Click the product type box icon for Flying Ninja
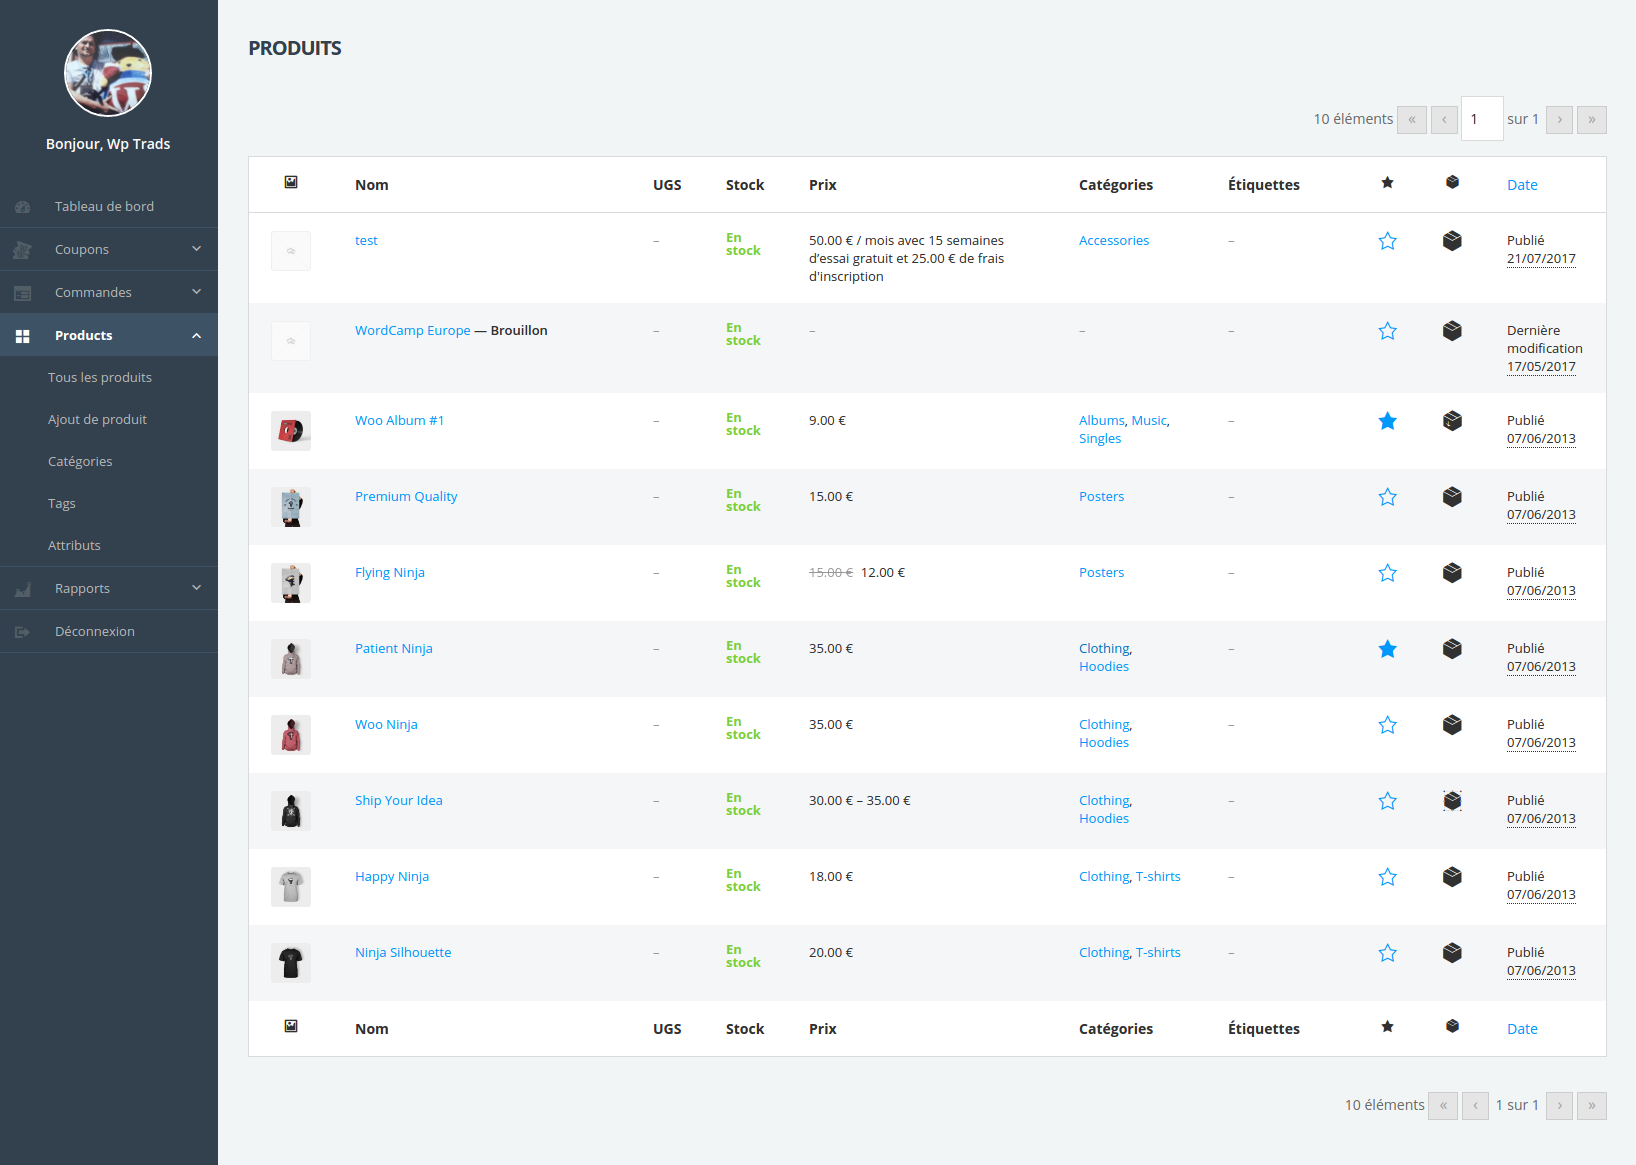The height and width of the screenshot is (1165, 1636). click(1452, 572)
